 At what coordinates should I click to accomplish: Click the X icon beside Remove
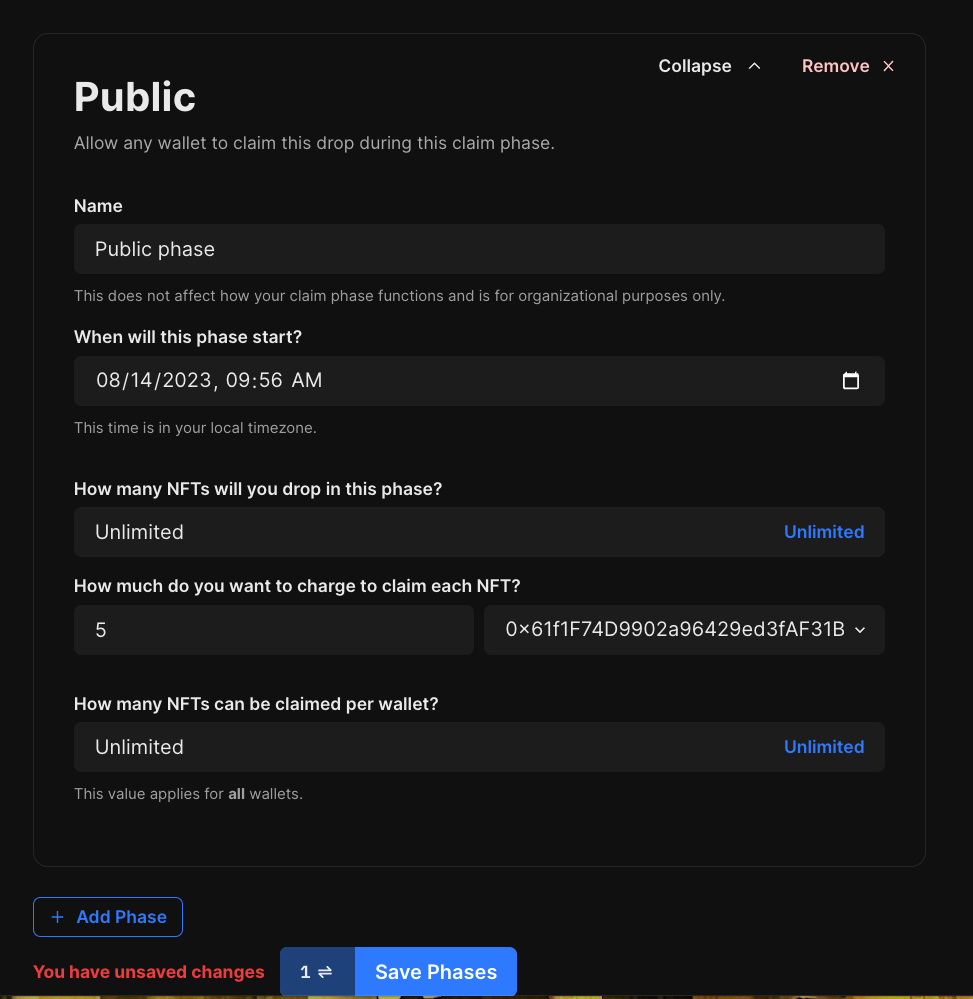[888, 66]
